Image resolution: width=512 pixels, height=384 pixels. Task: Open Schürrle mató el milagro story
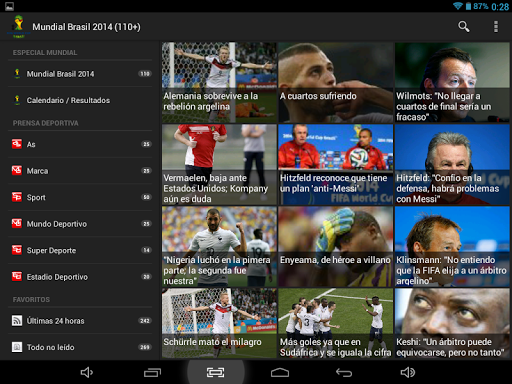point(219,323)
